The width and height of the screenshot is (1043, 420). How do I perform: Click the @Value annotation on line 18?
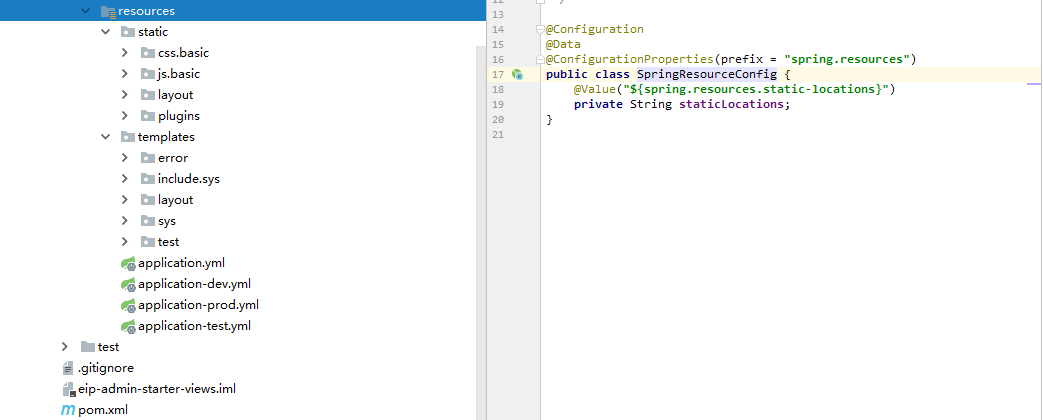[595, 89]
